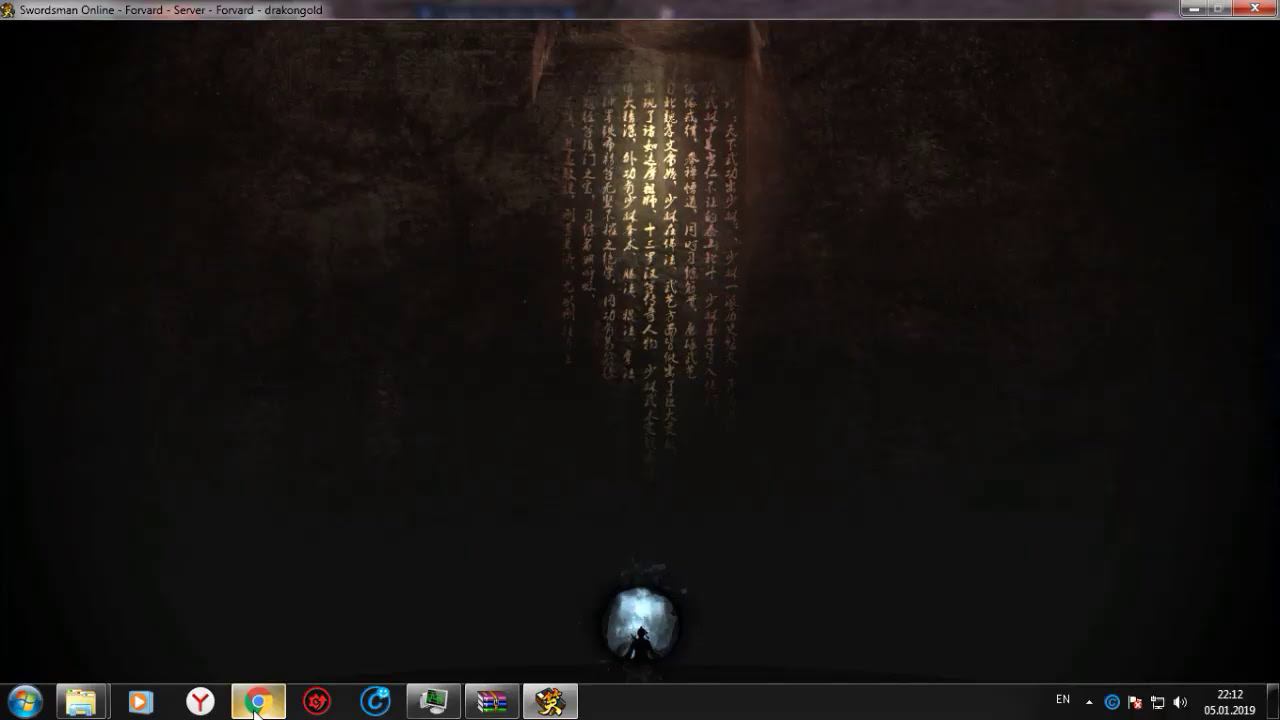This screenshot has width=1280, height=720.
Task: Select the Swordsman Online taskbar button
Action: (x=550, y=701)
